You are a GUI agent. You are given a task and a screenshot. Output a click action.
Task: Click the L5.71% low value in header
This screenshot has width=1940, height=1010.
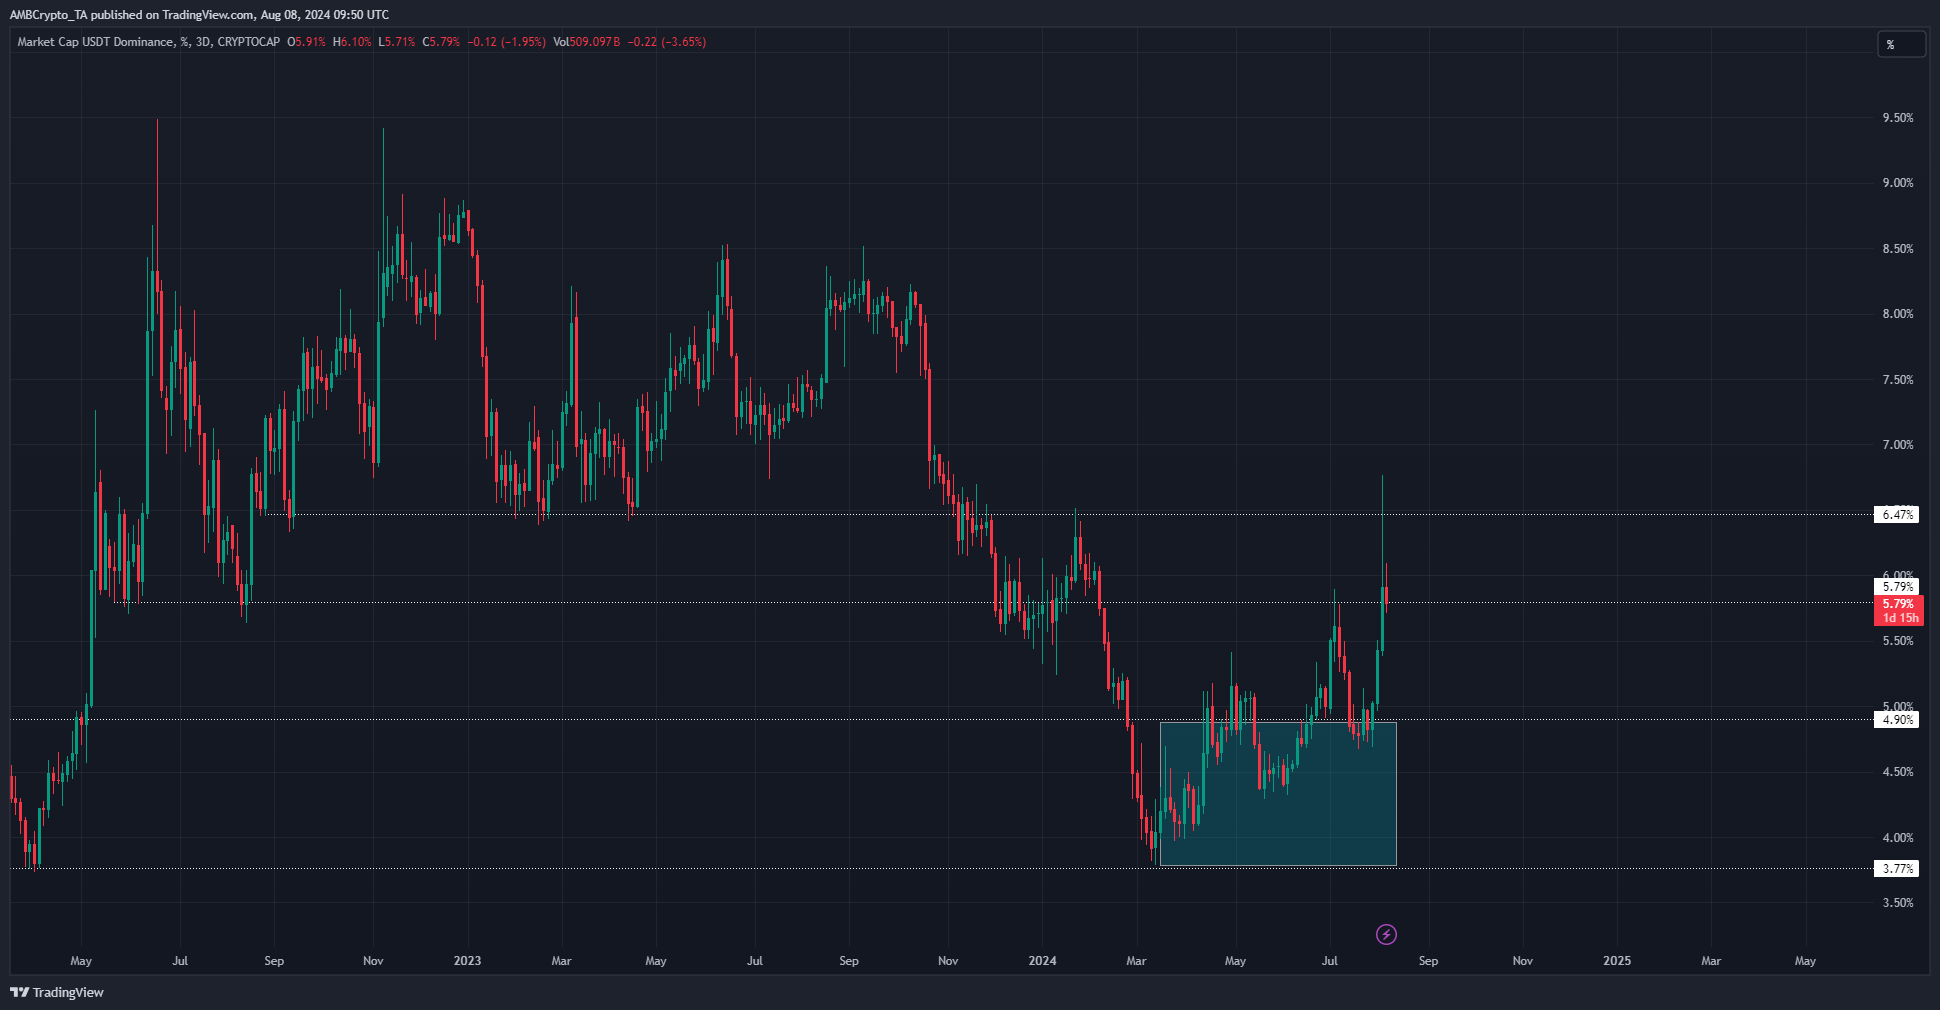click(397, 42)
